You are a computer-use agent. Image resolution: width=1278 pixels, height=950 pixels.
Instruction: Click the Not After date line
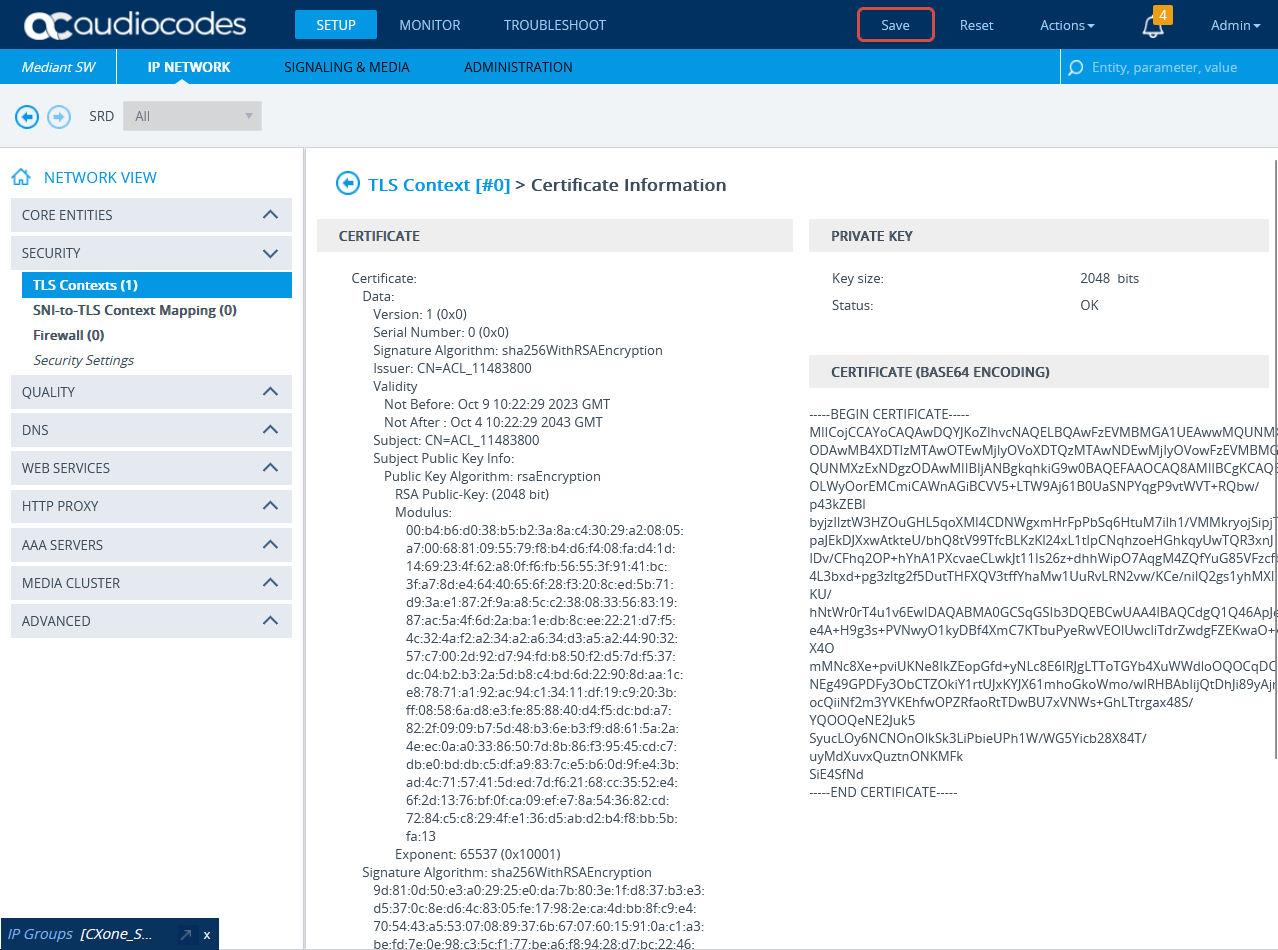[x=493, y=422]
